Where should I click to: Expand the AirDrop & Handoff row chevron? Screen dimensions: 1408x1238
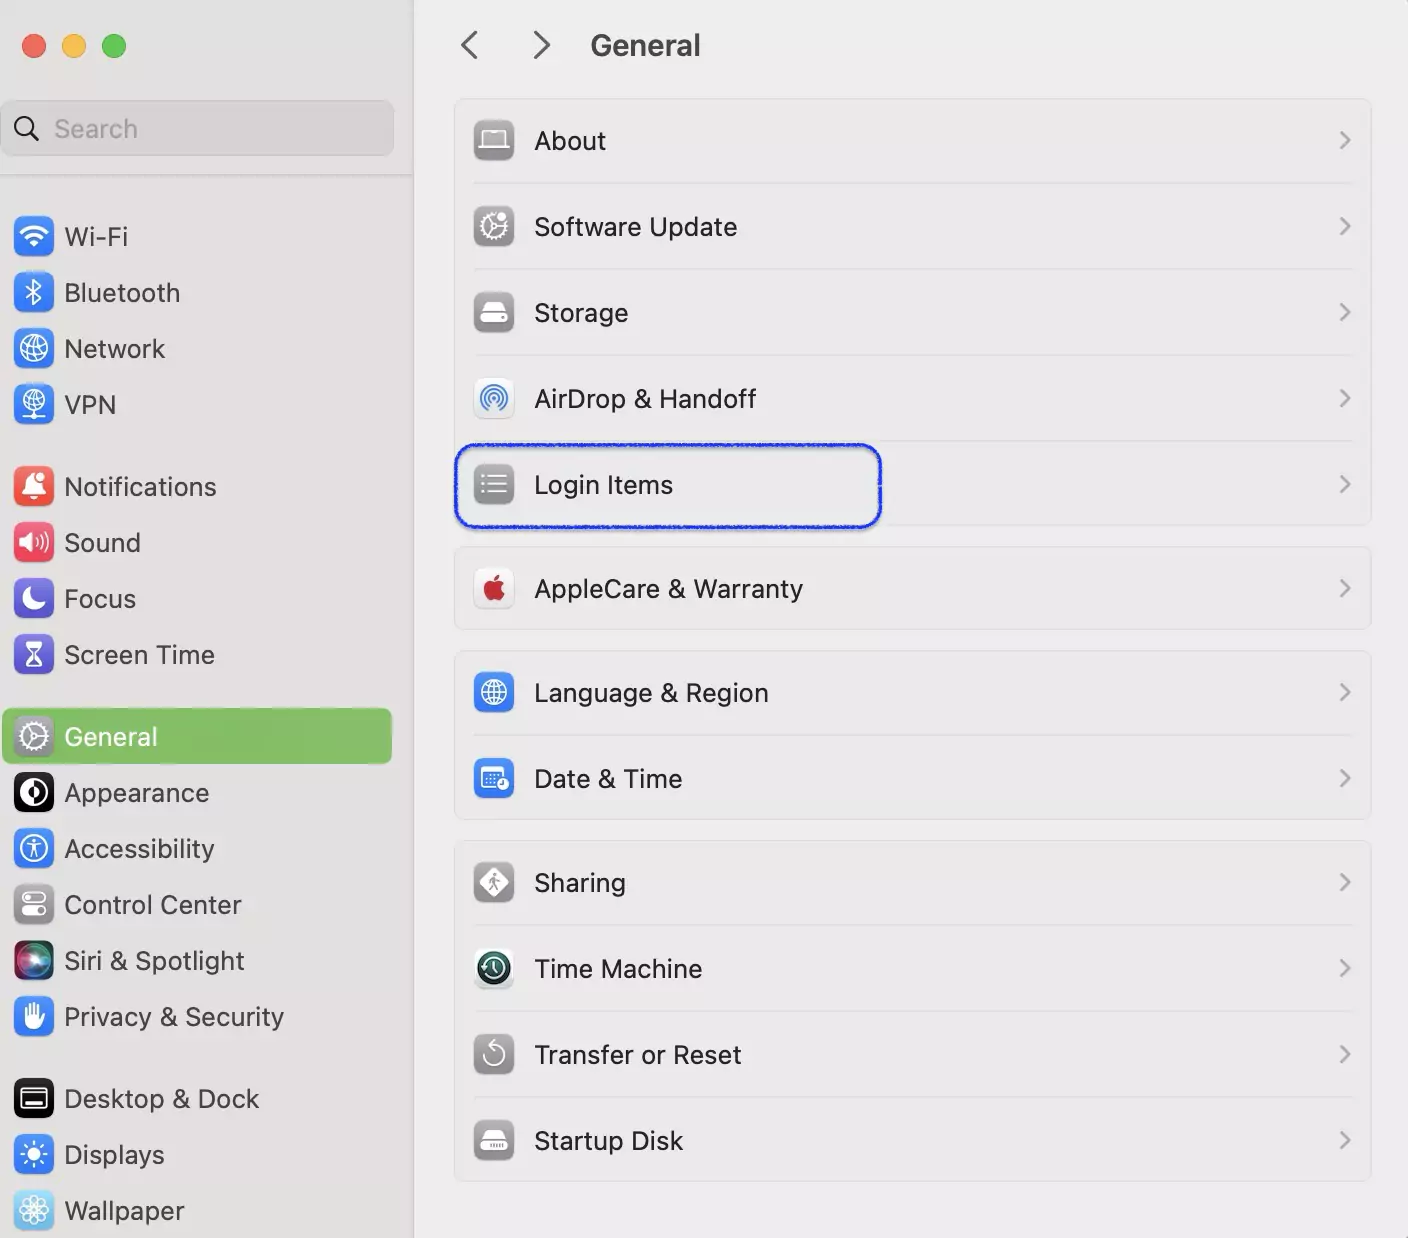(1345, 399)
